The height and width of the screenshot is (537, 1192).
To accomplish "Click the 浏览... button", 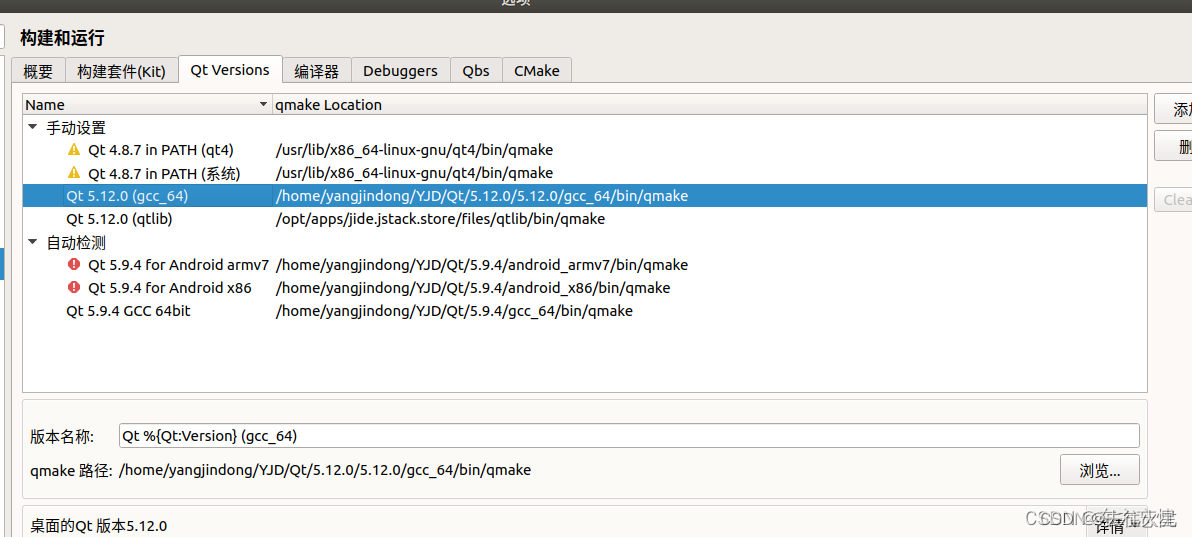I will coord(1100,470).
